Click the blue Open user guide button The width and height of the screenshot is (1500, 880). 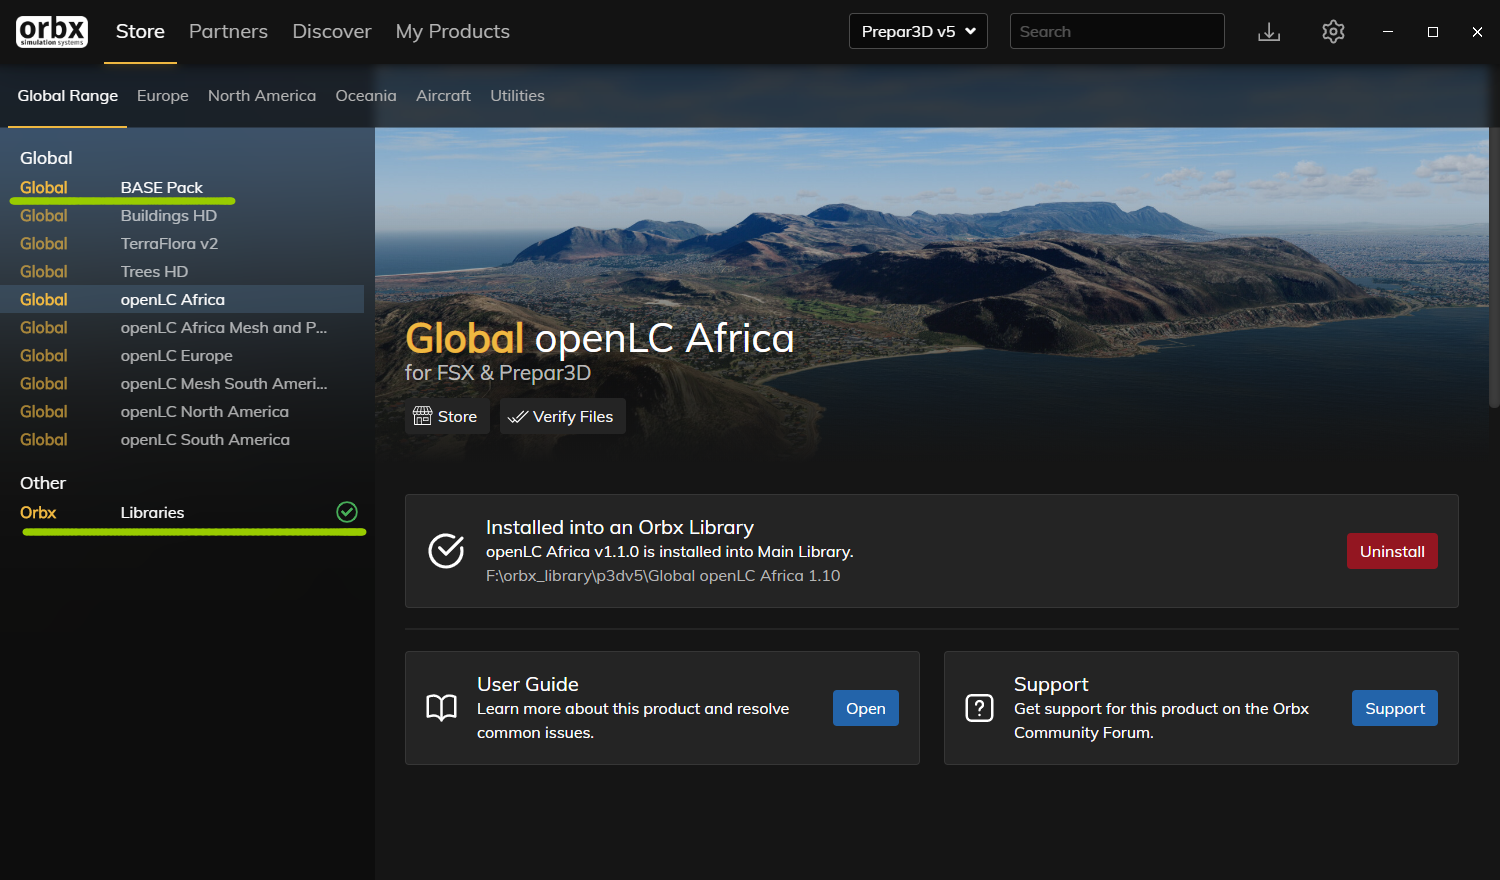coord(865,708)
